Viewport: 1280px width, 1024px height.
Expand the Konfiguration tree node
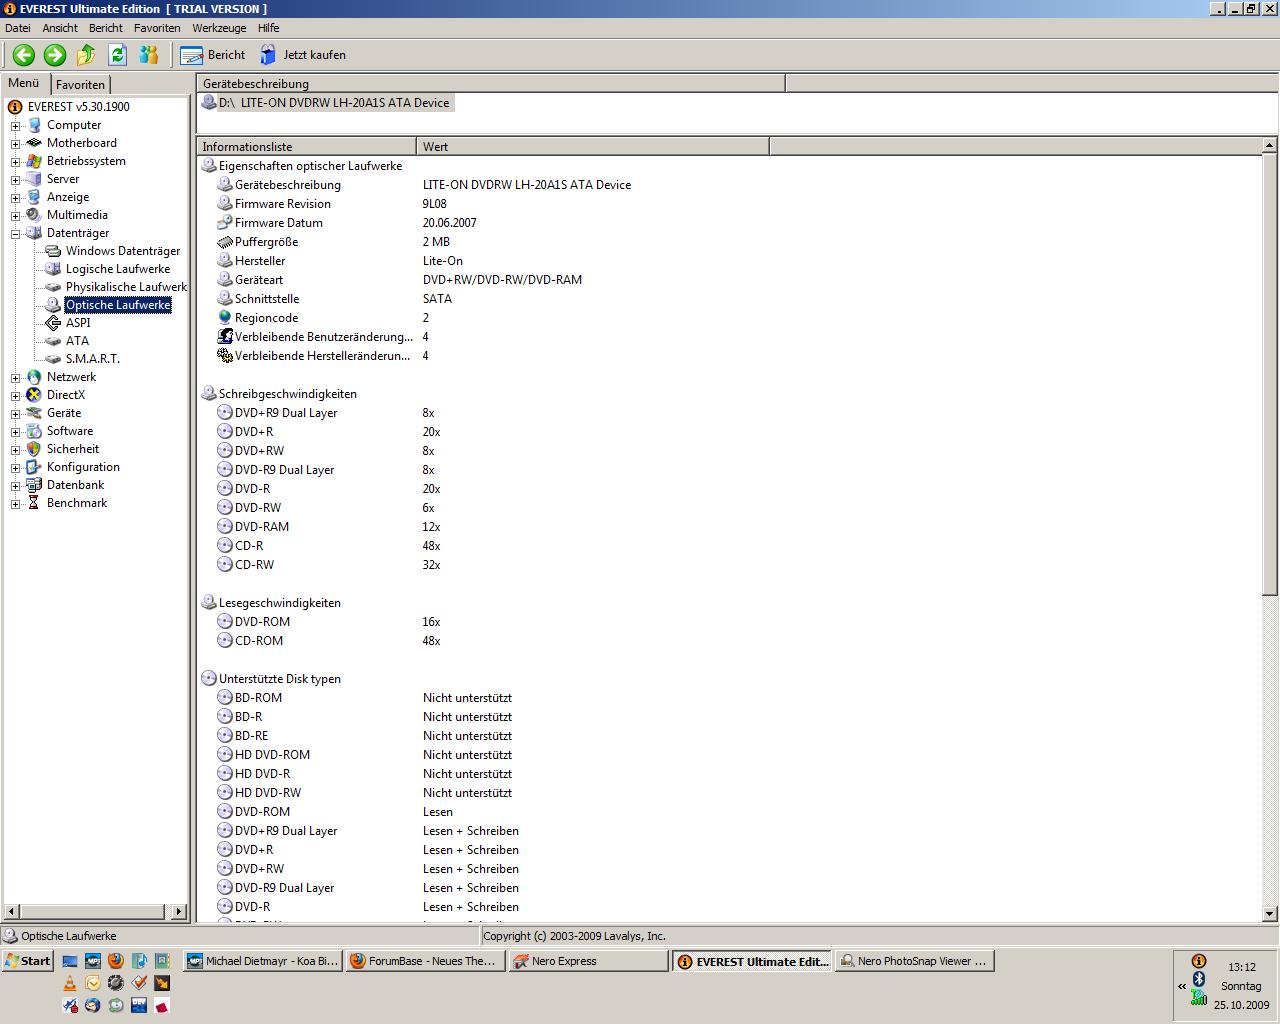point(15,468)
